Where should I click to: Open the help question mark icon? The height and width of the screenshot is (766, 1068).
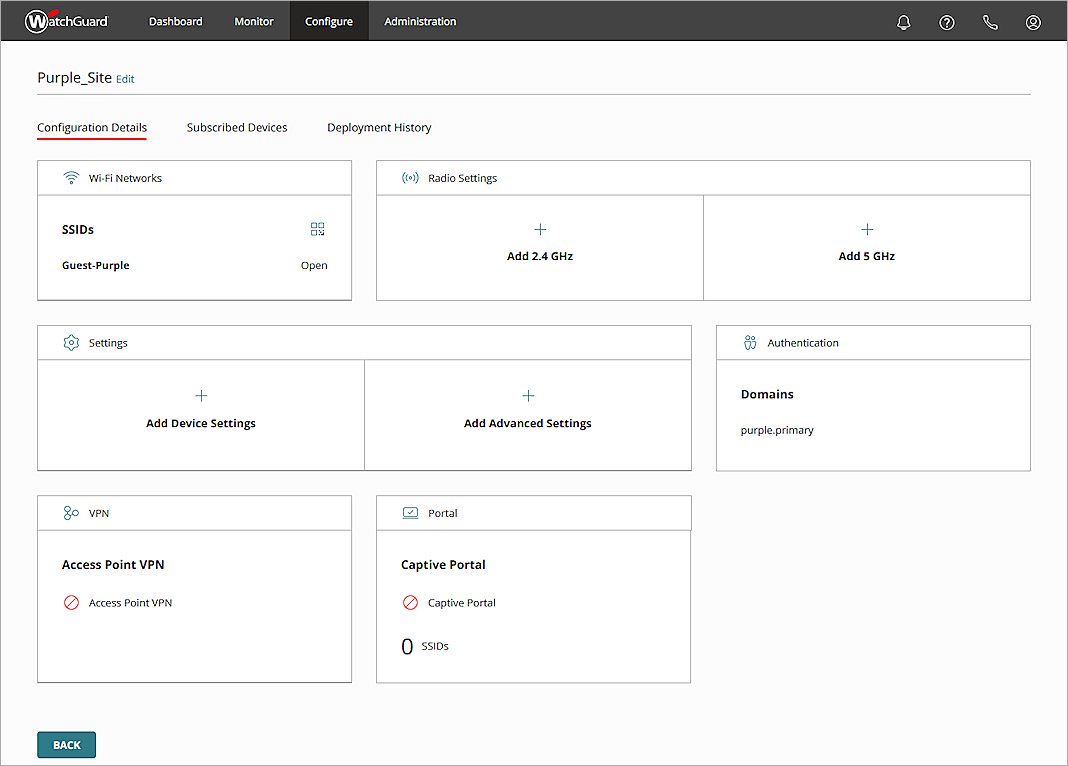(x=947, y=21)
